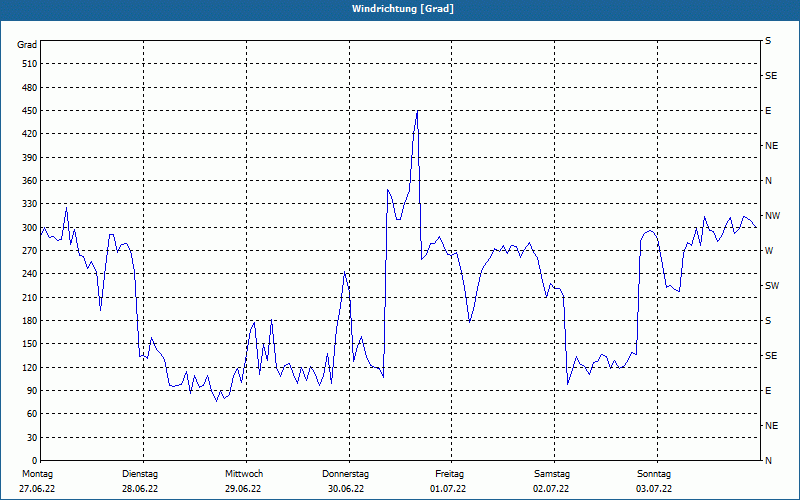Click the y-axis value "210"
The image size is (800, 500).
[30, 297]
